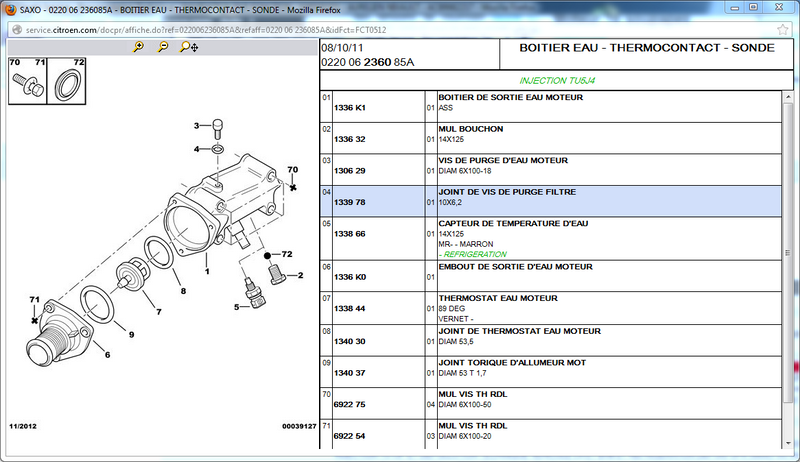Image resolution: width=800 pixels, height=462 pixels.
Task: Click the site identity globe icon
Action: tap(17, 30)
